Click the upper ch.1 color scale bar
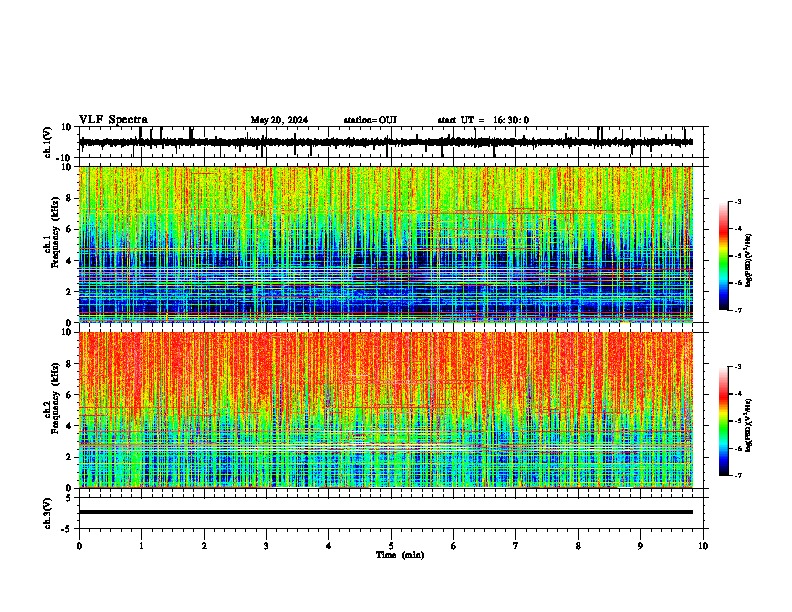The width and height of the screenshot is (792, 612). point(724,256)
